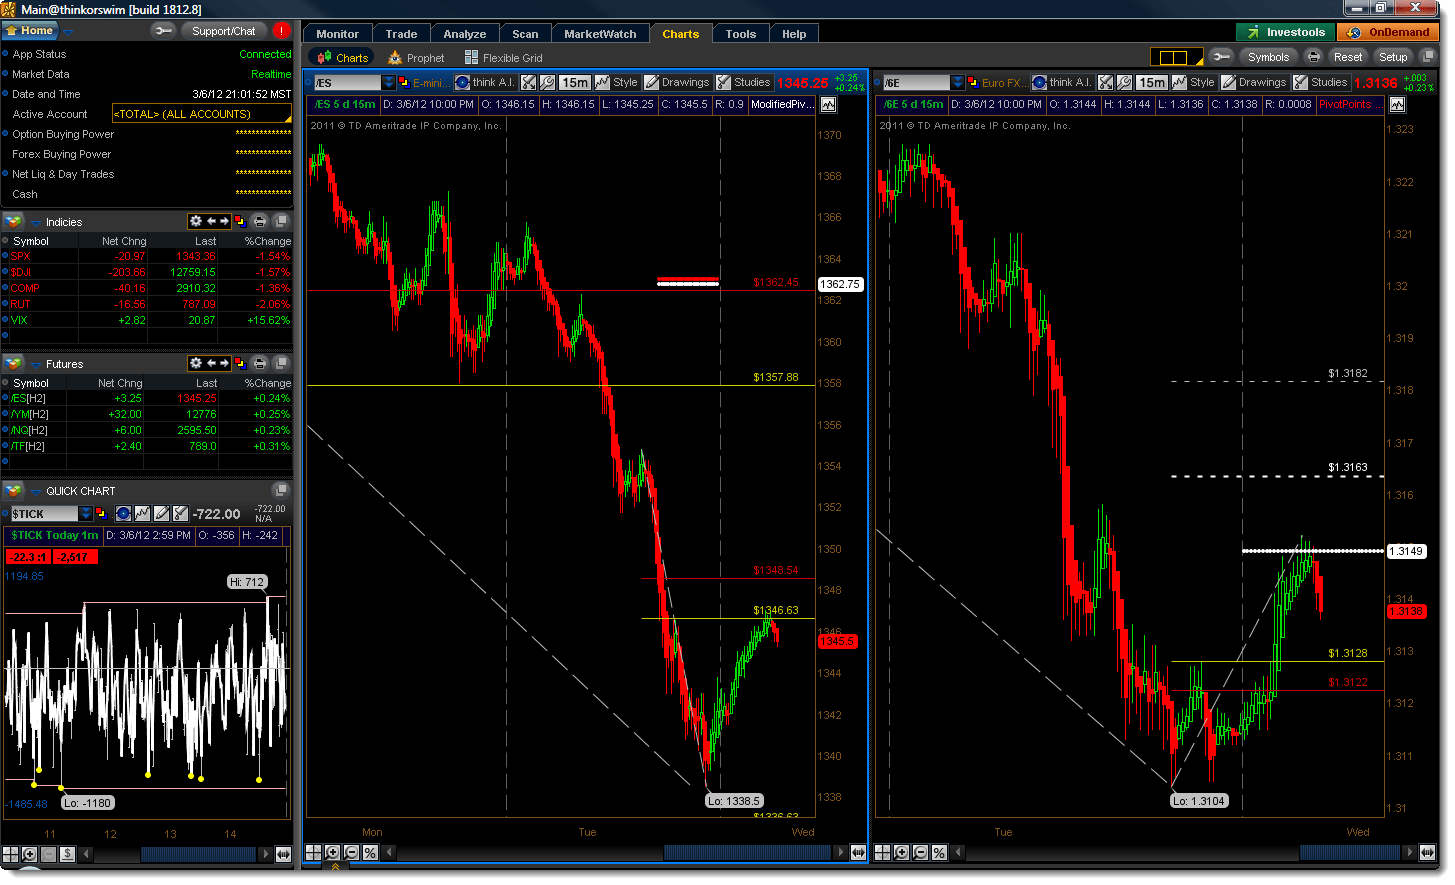Toggle the blue dot for /YM[H2] row
Viewport: 1455px width, 885px height.
5,414
